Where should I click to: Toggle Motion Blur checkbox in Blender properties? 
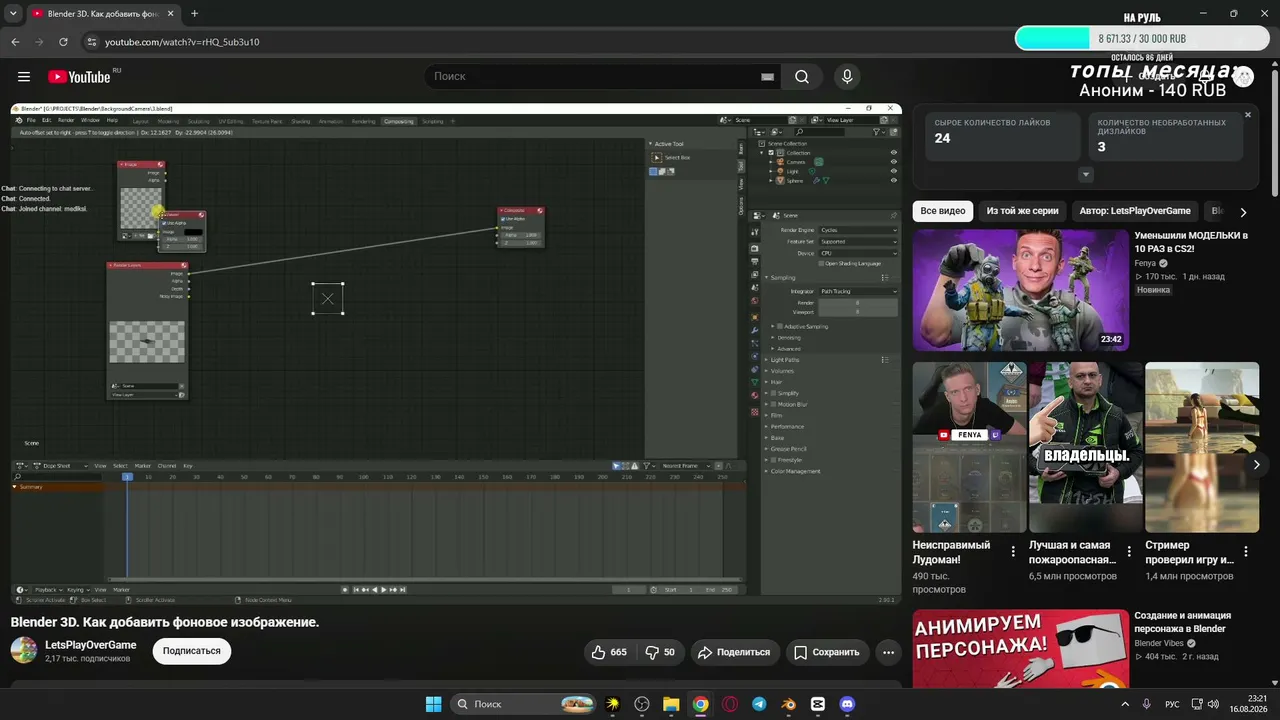[x=774, y=404]
